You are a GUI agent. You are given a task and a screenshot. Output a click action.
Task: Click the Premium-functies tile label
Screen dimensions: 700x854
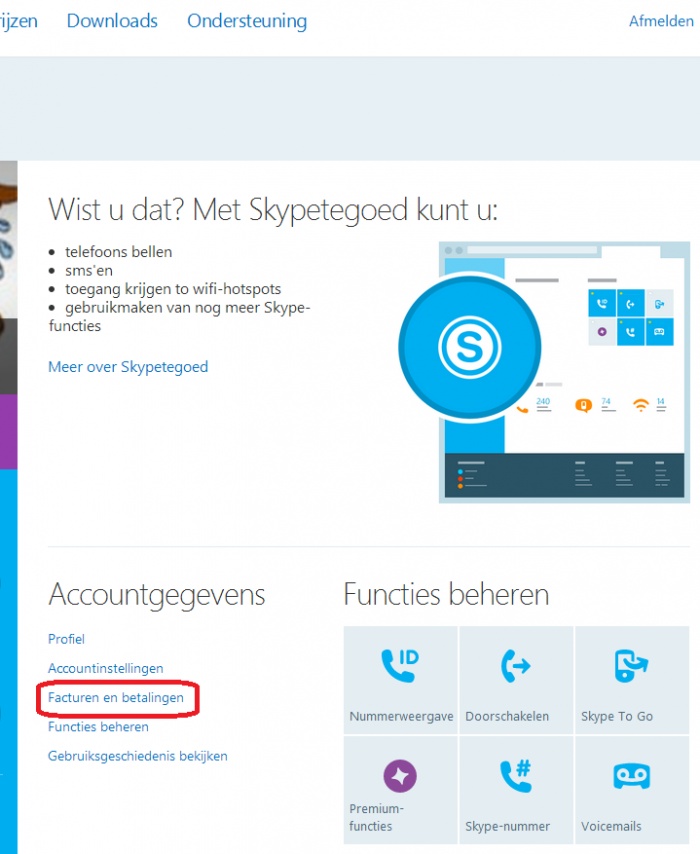tap(376, 817)
